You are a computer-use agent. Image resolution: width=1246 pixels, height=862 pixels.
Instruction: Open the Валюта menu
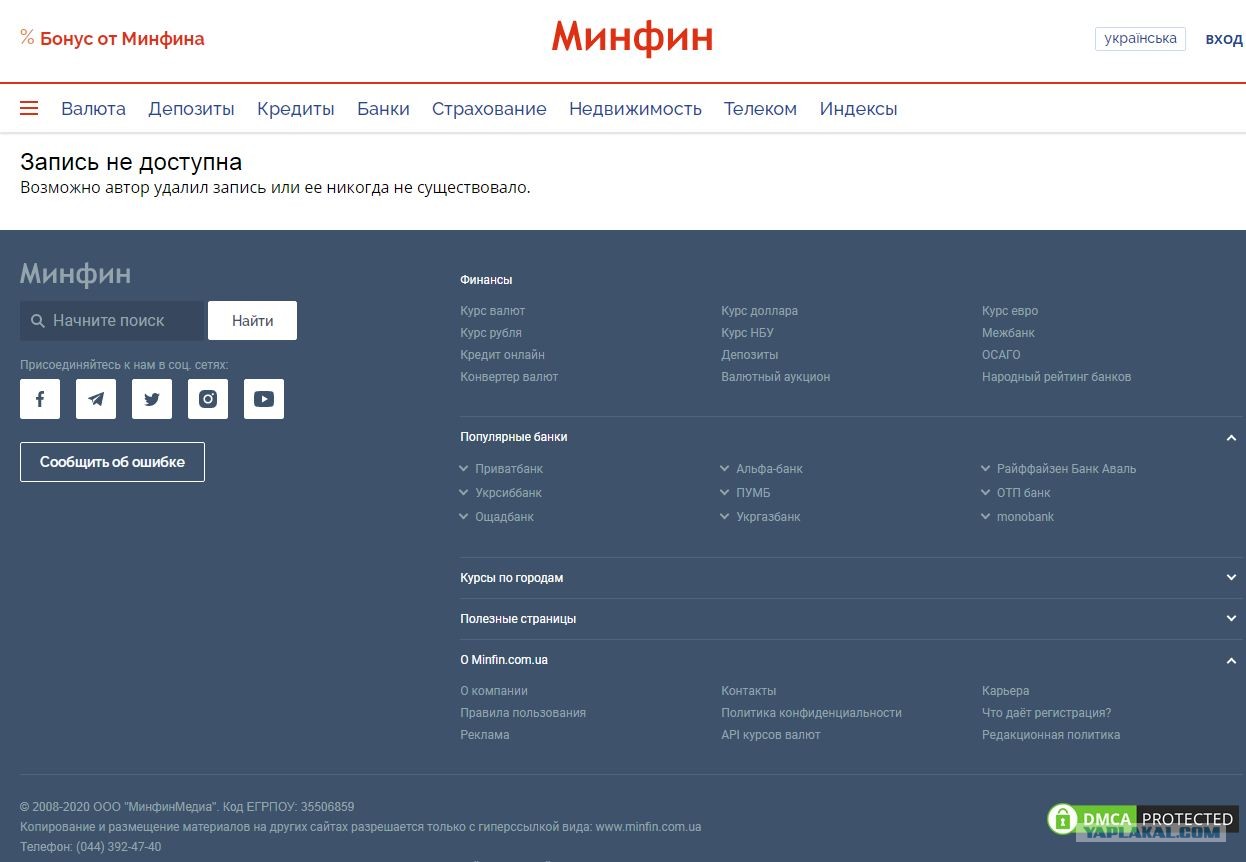tap(93, 109)
